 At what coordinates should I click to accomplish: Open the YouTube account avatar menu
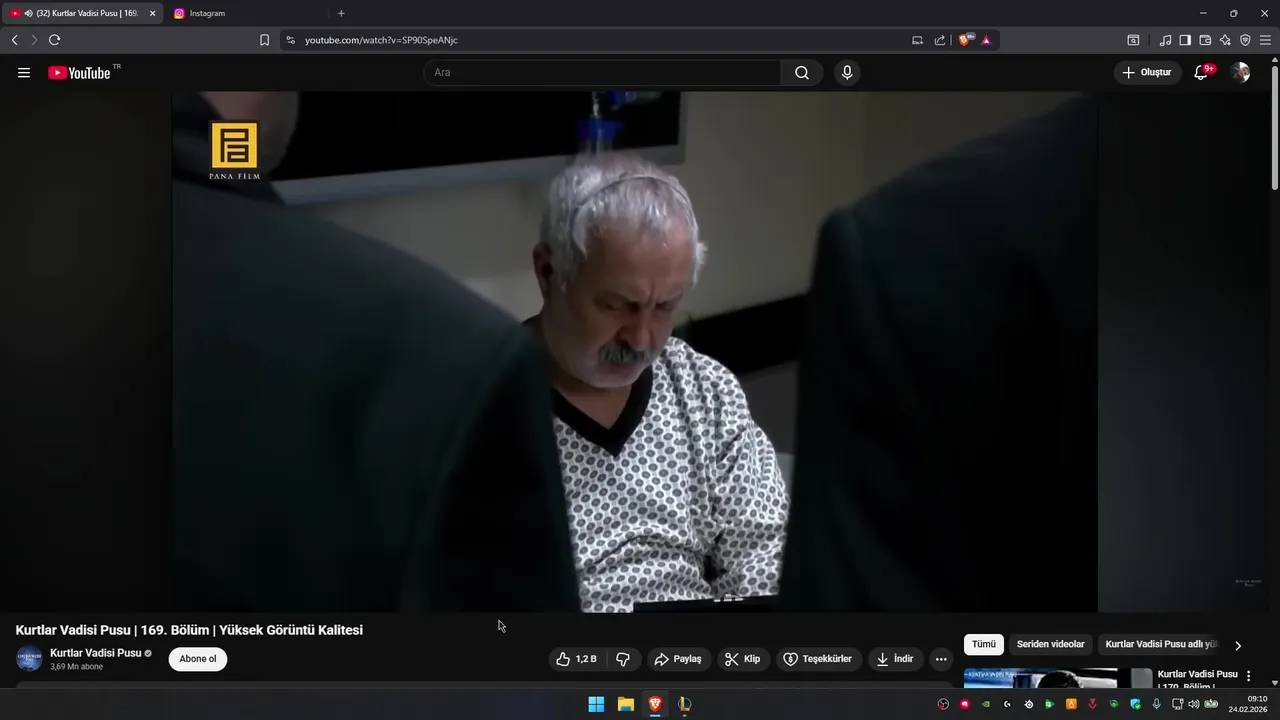pos(1240,73)
